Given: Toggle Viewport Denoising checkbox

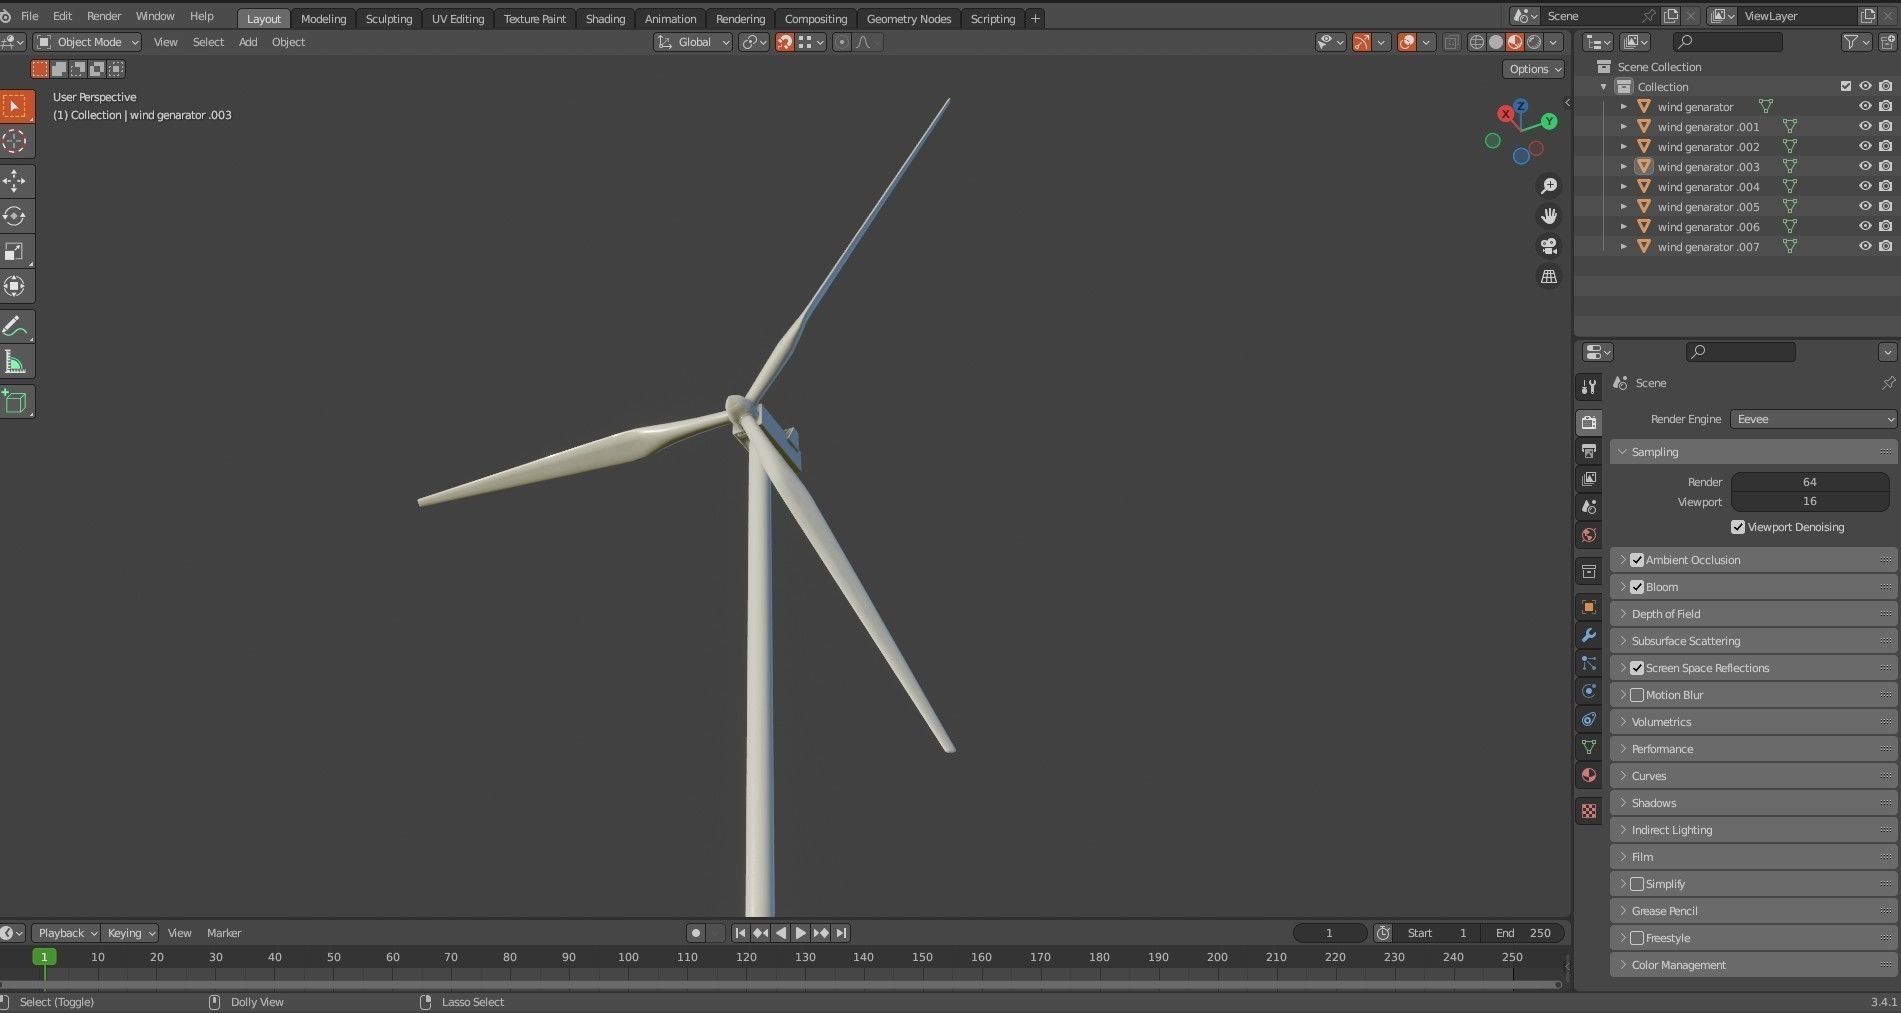Looking at the screenshot, I should point(1738,527).
